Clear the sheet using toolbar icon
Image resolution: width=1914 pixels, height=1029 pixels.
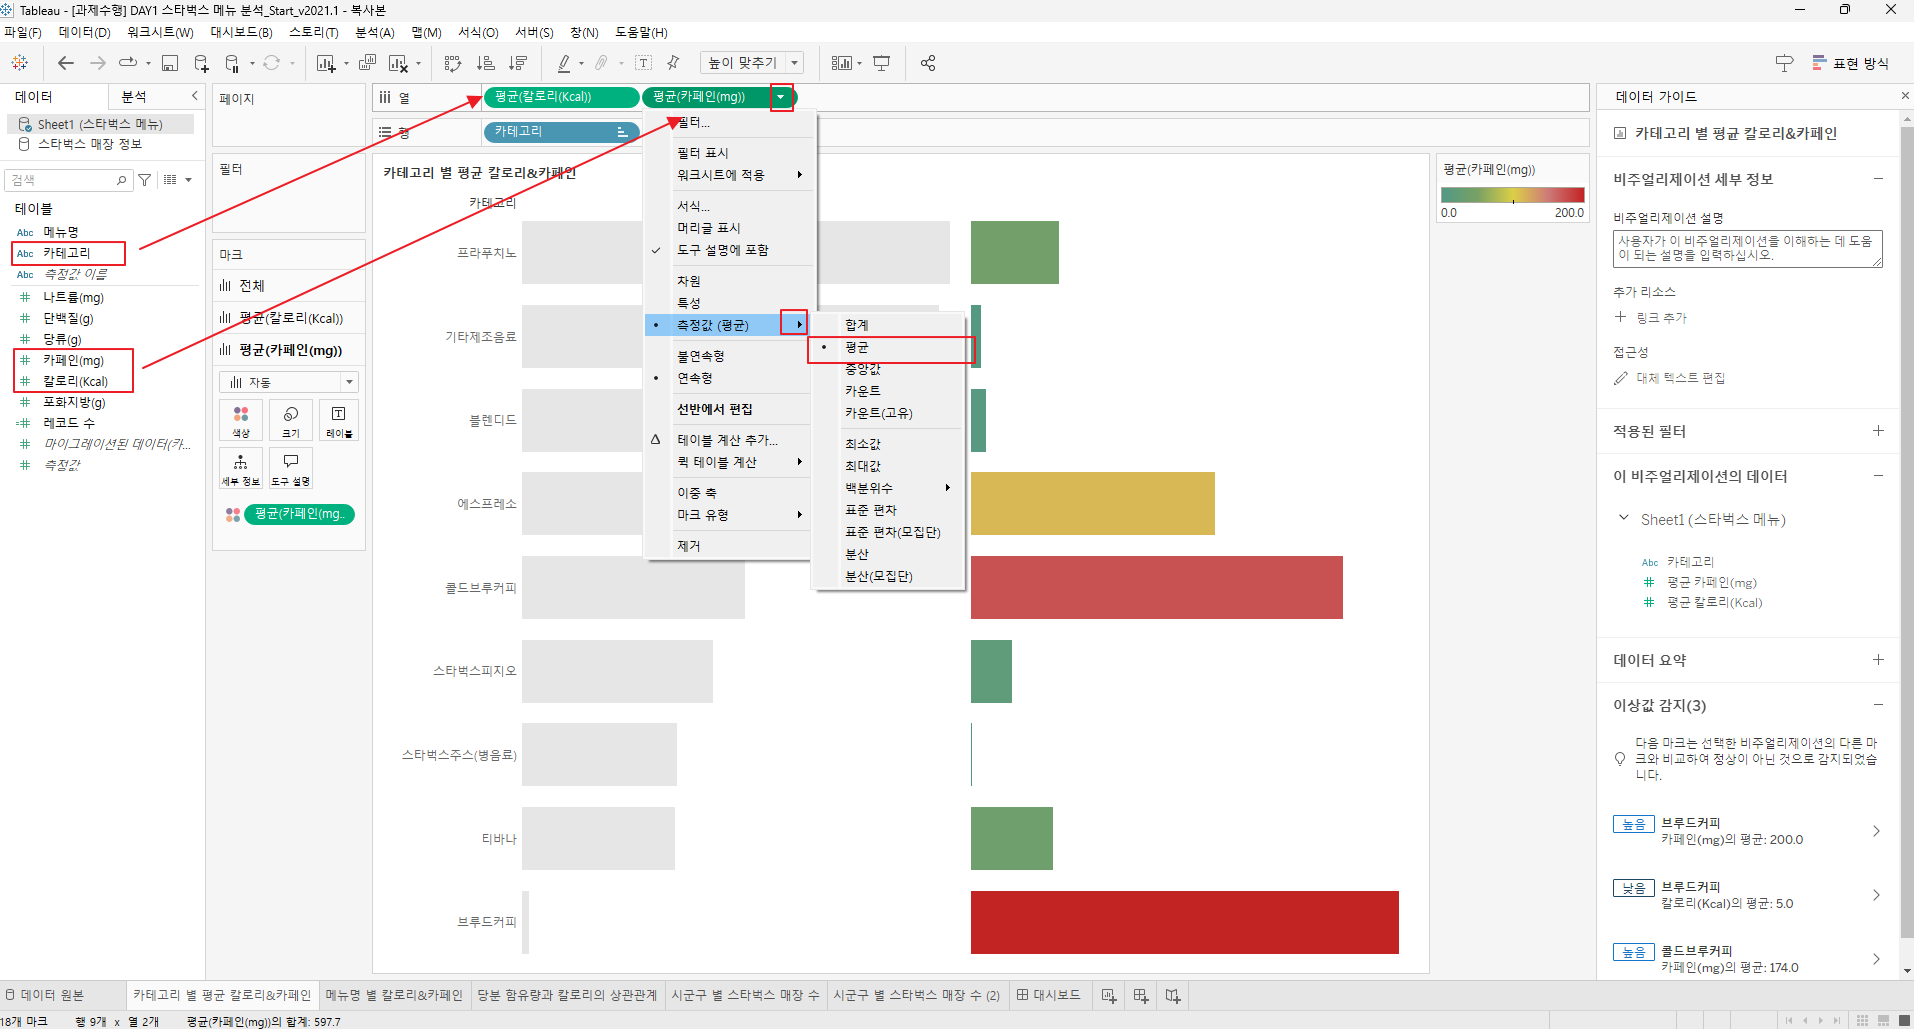click(x=398, y=63)
